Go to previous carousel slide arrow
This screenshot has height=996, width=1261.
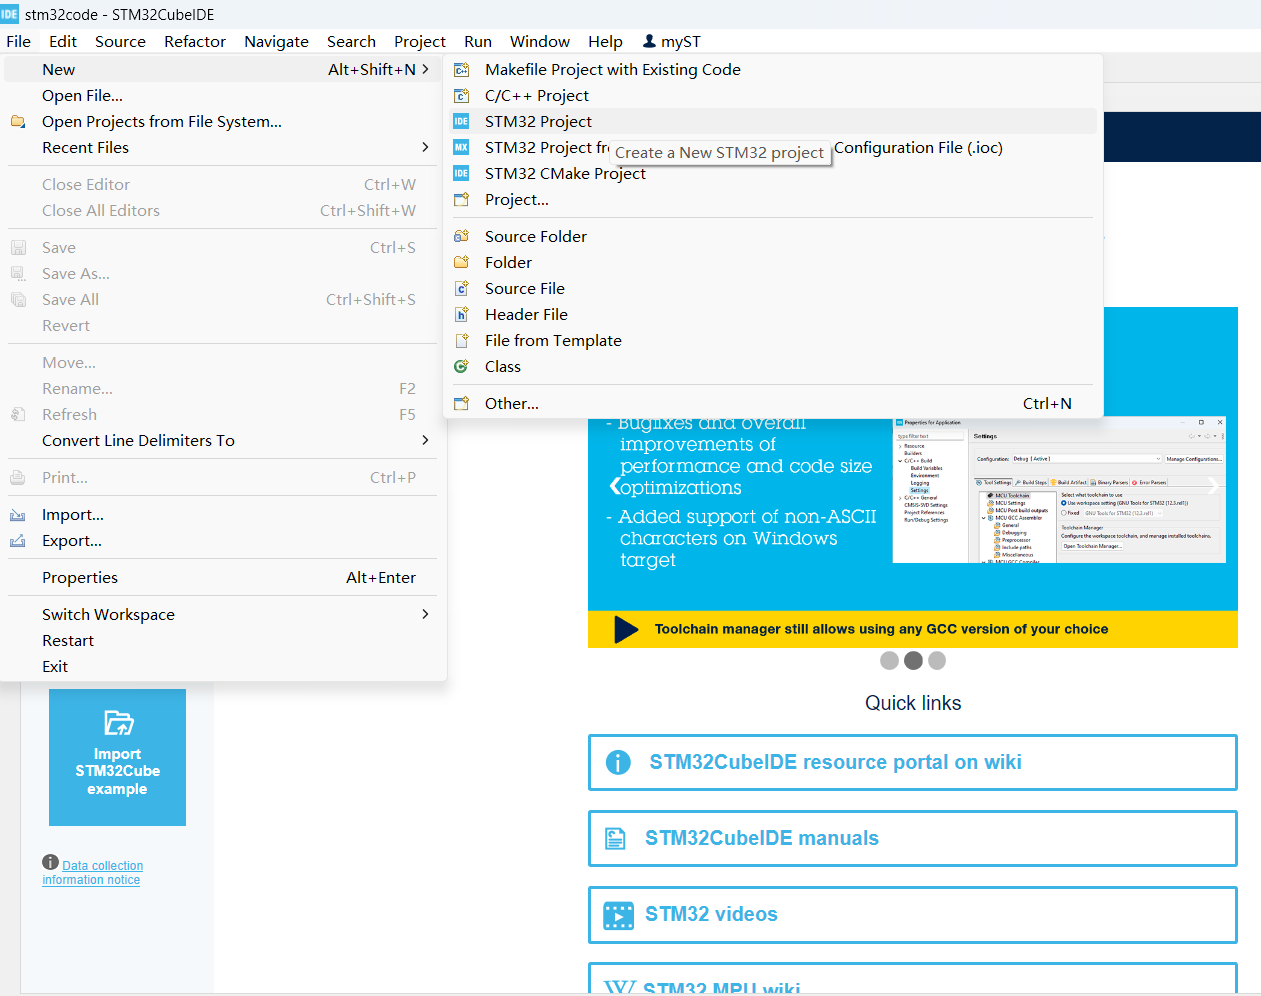615,486
